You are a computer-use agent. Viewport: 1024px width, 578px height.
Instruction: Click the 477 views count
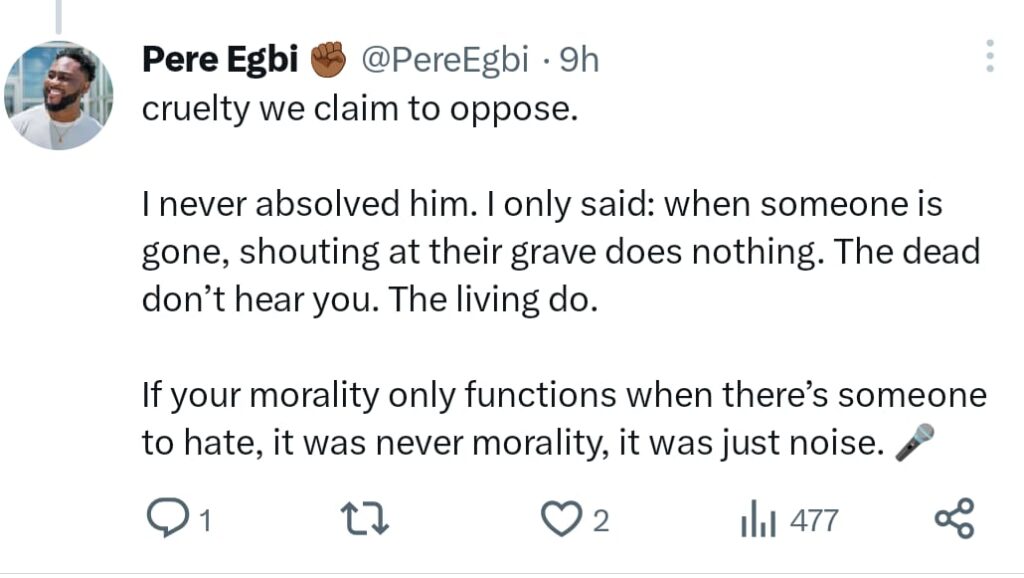pyautogui.click(x=814, y=521)
